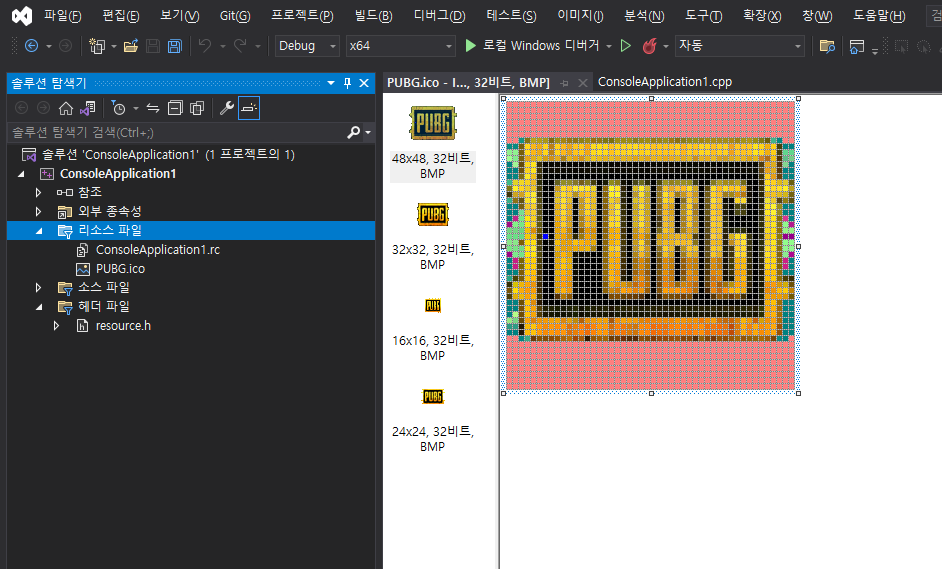Click the Visual Studio logo icon
The height and width of the screenshot is (569, 942).
22,16
